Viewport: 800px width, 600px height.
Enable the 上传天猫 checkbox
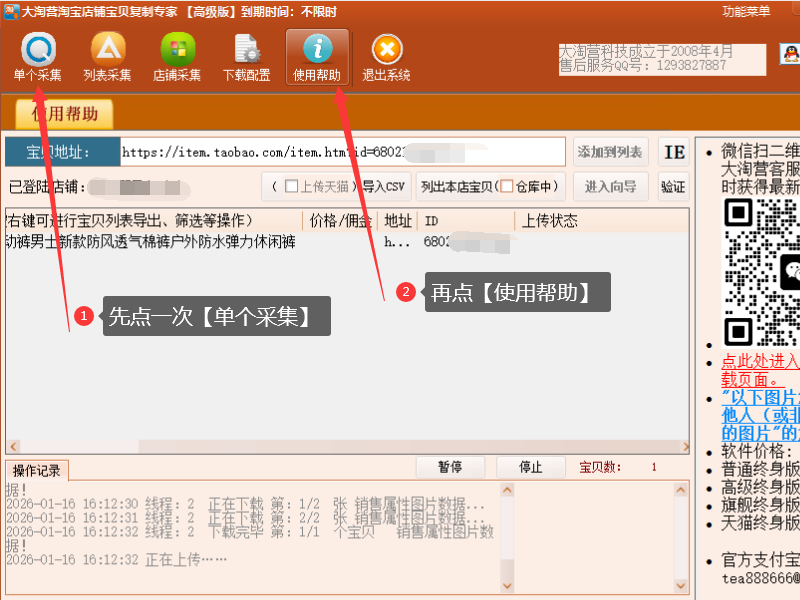click(x=292, y=186)
